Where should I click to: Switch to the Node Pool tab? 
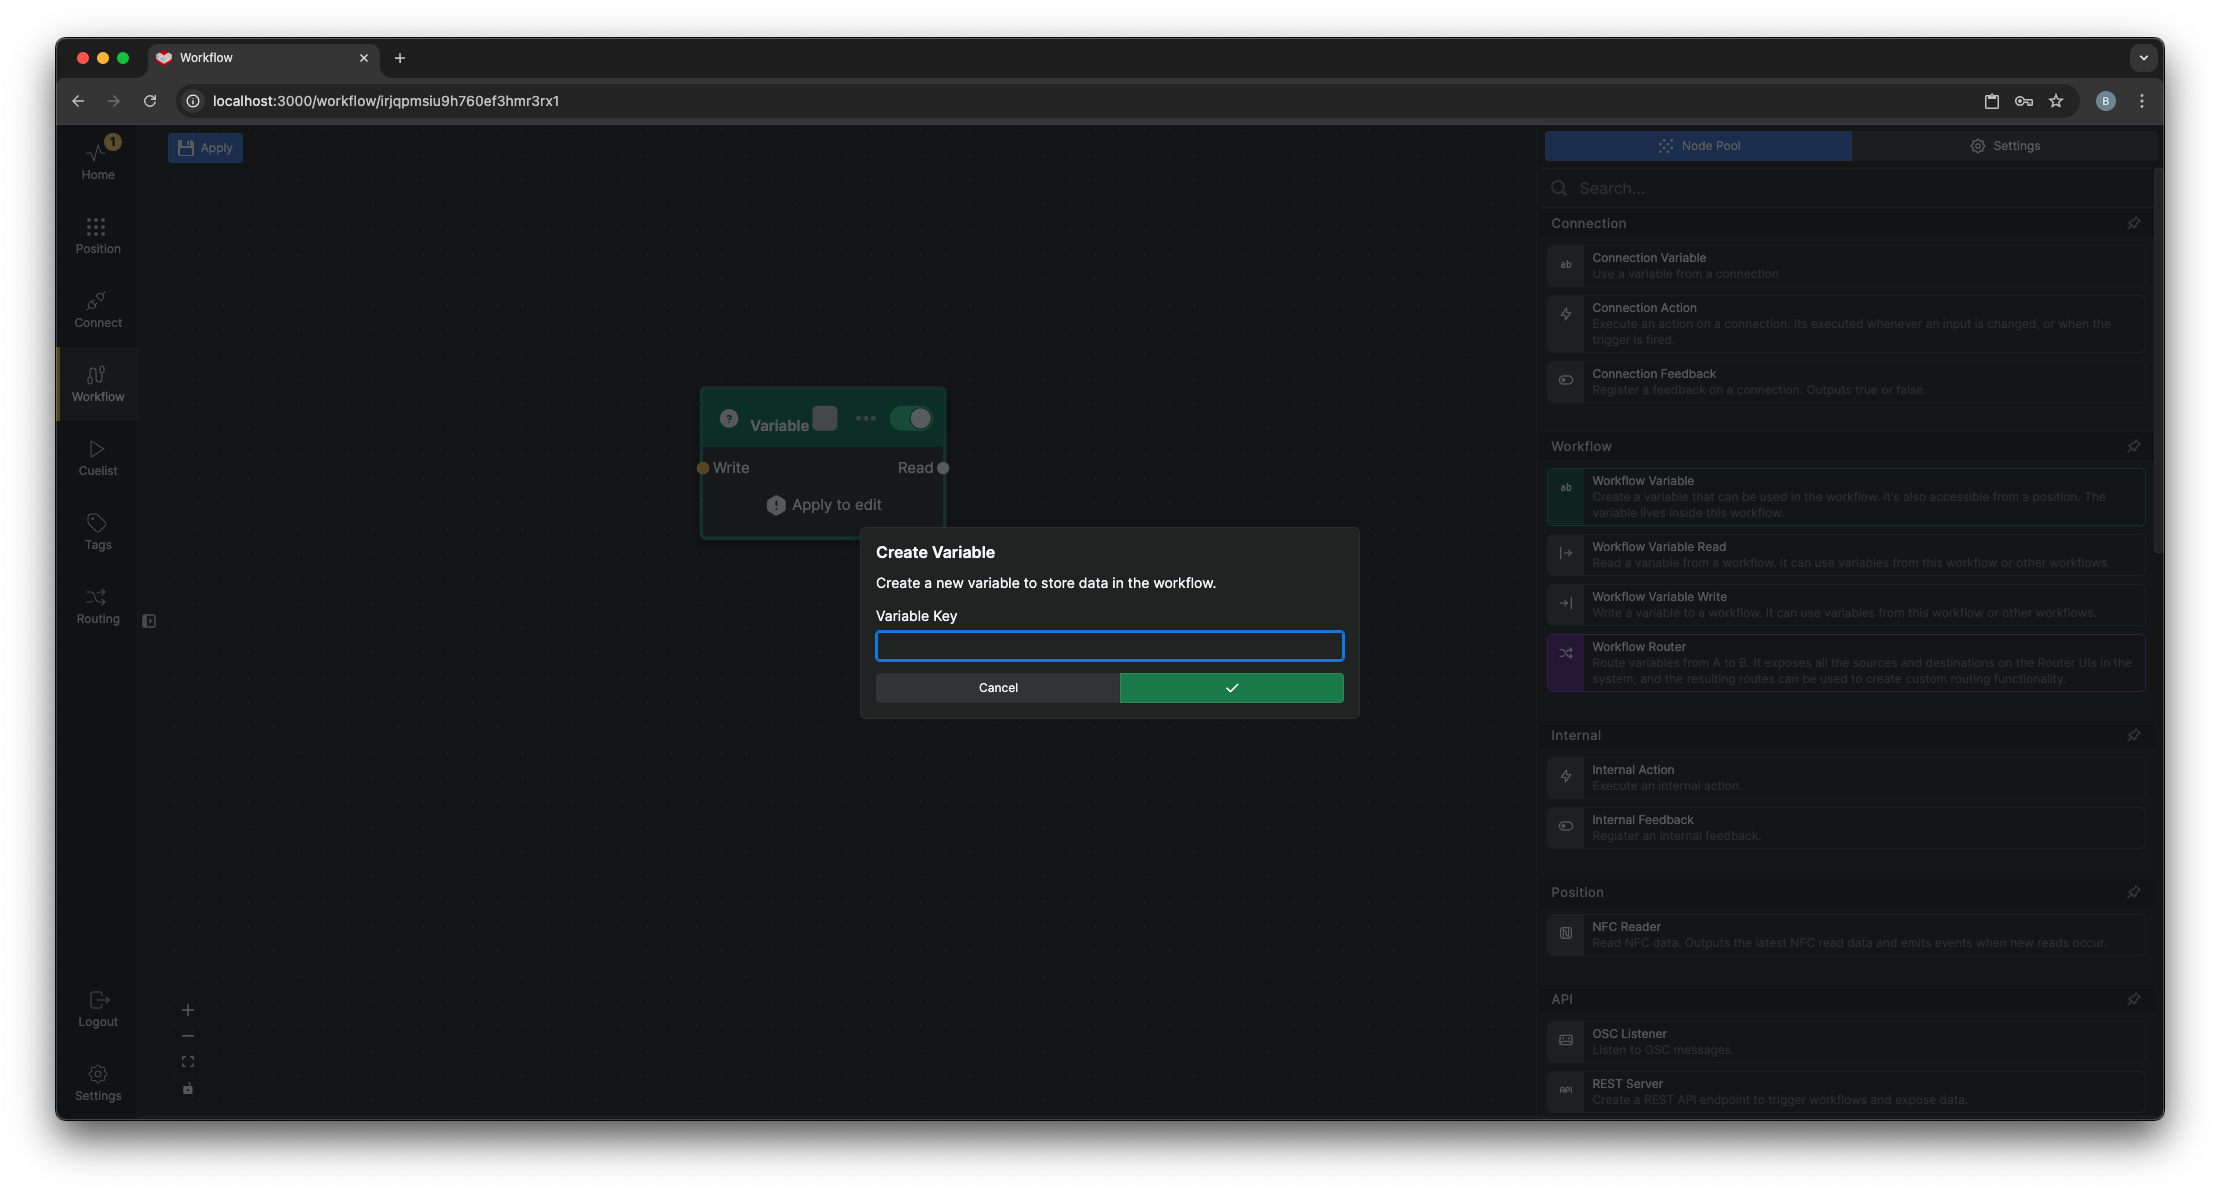pyautogui.click(x=1698, y=146)
